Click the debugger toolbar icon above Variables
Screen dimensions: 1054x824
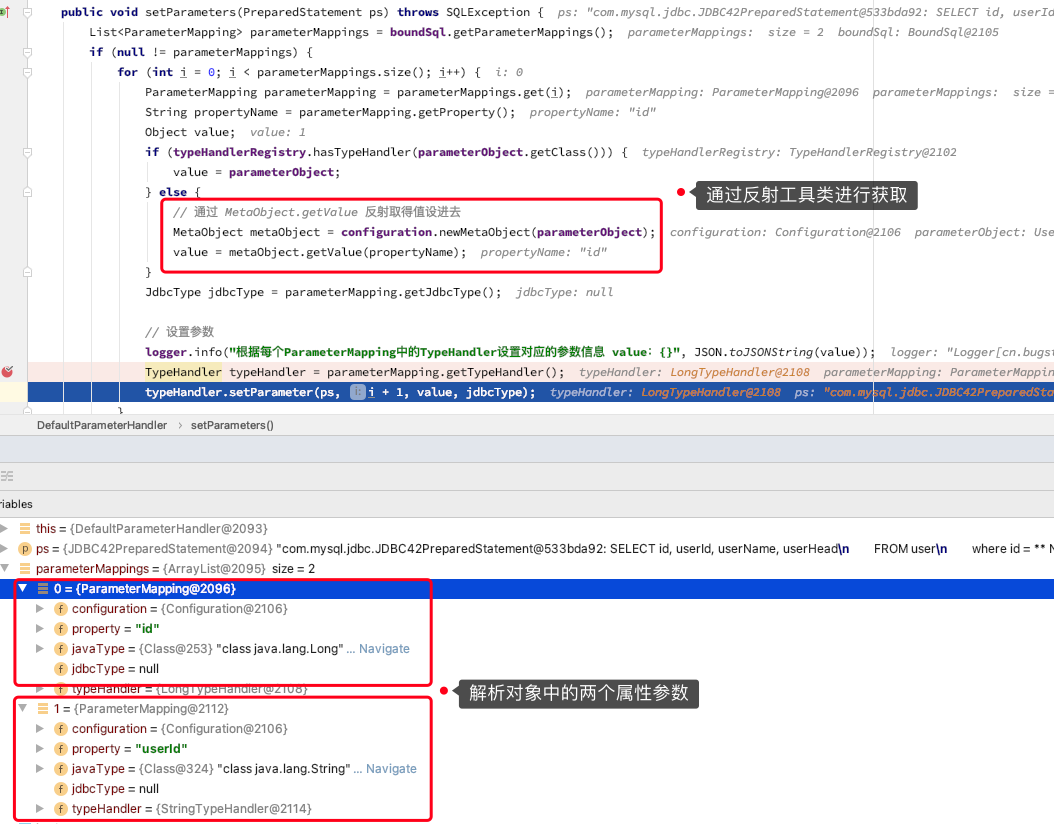(6, 476)
